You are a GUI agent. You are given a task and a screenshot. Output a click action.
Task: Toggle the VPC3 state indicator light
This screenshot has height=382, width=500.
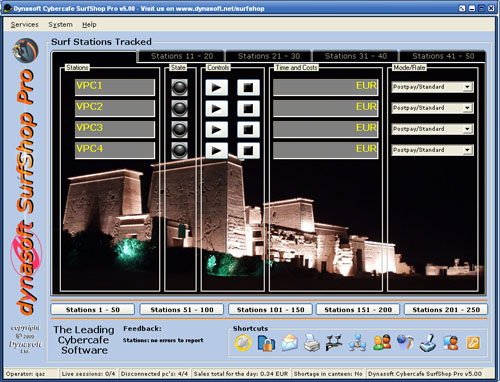point(179,129)
